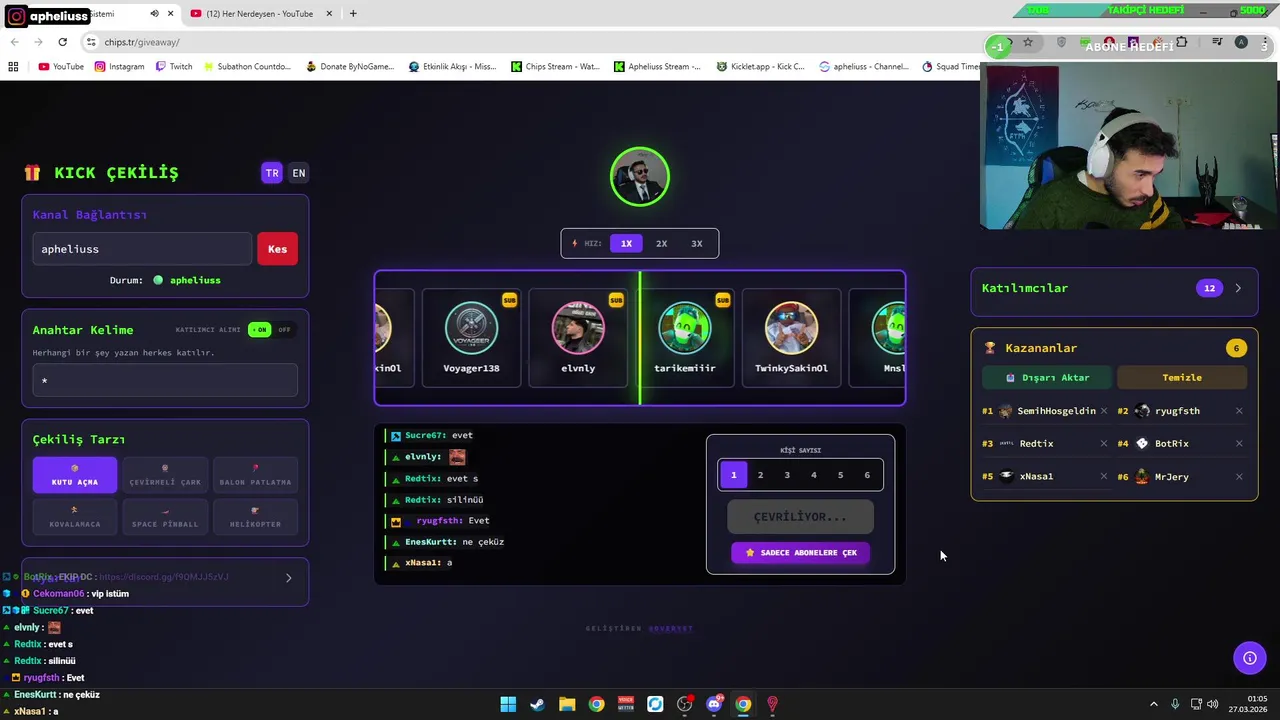Screen dimensions: 1280x720
Task: Click the channel name field containing apheliuss
Action: click(x=143, y=249)
